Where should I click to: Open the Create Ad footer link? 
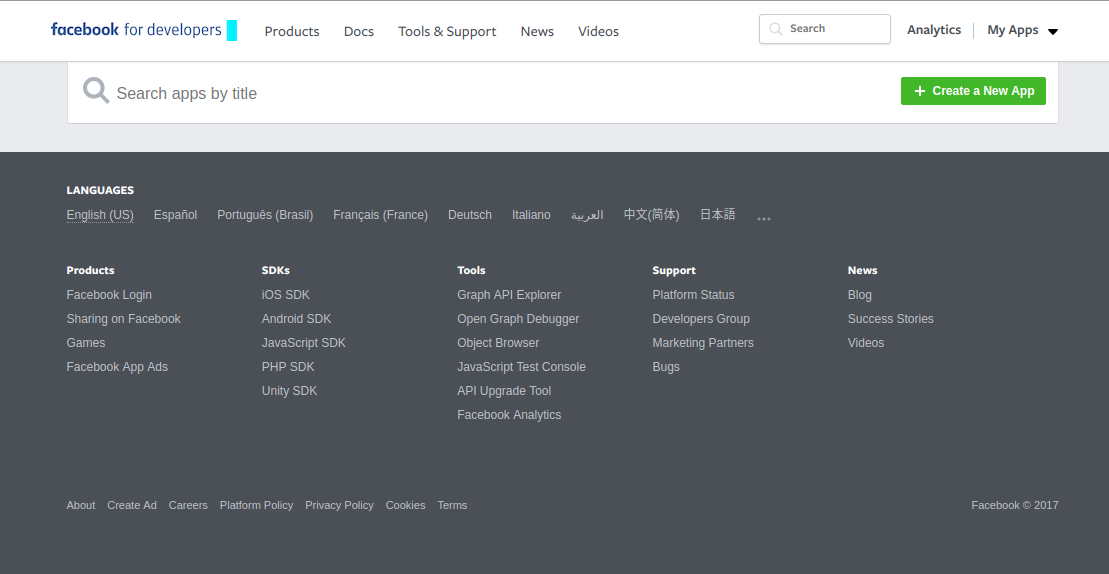coord(132,505)
